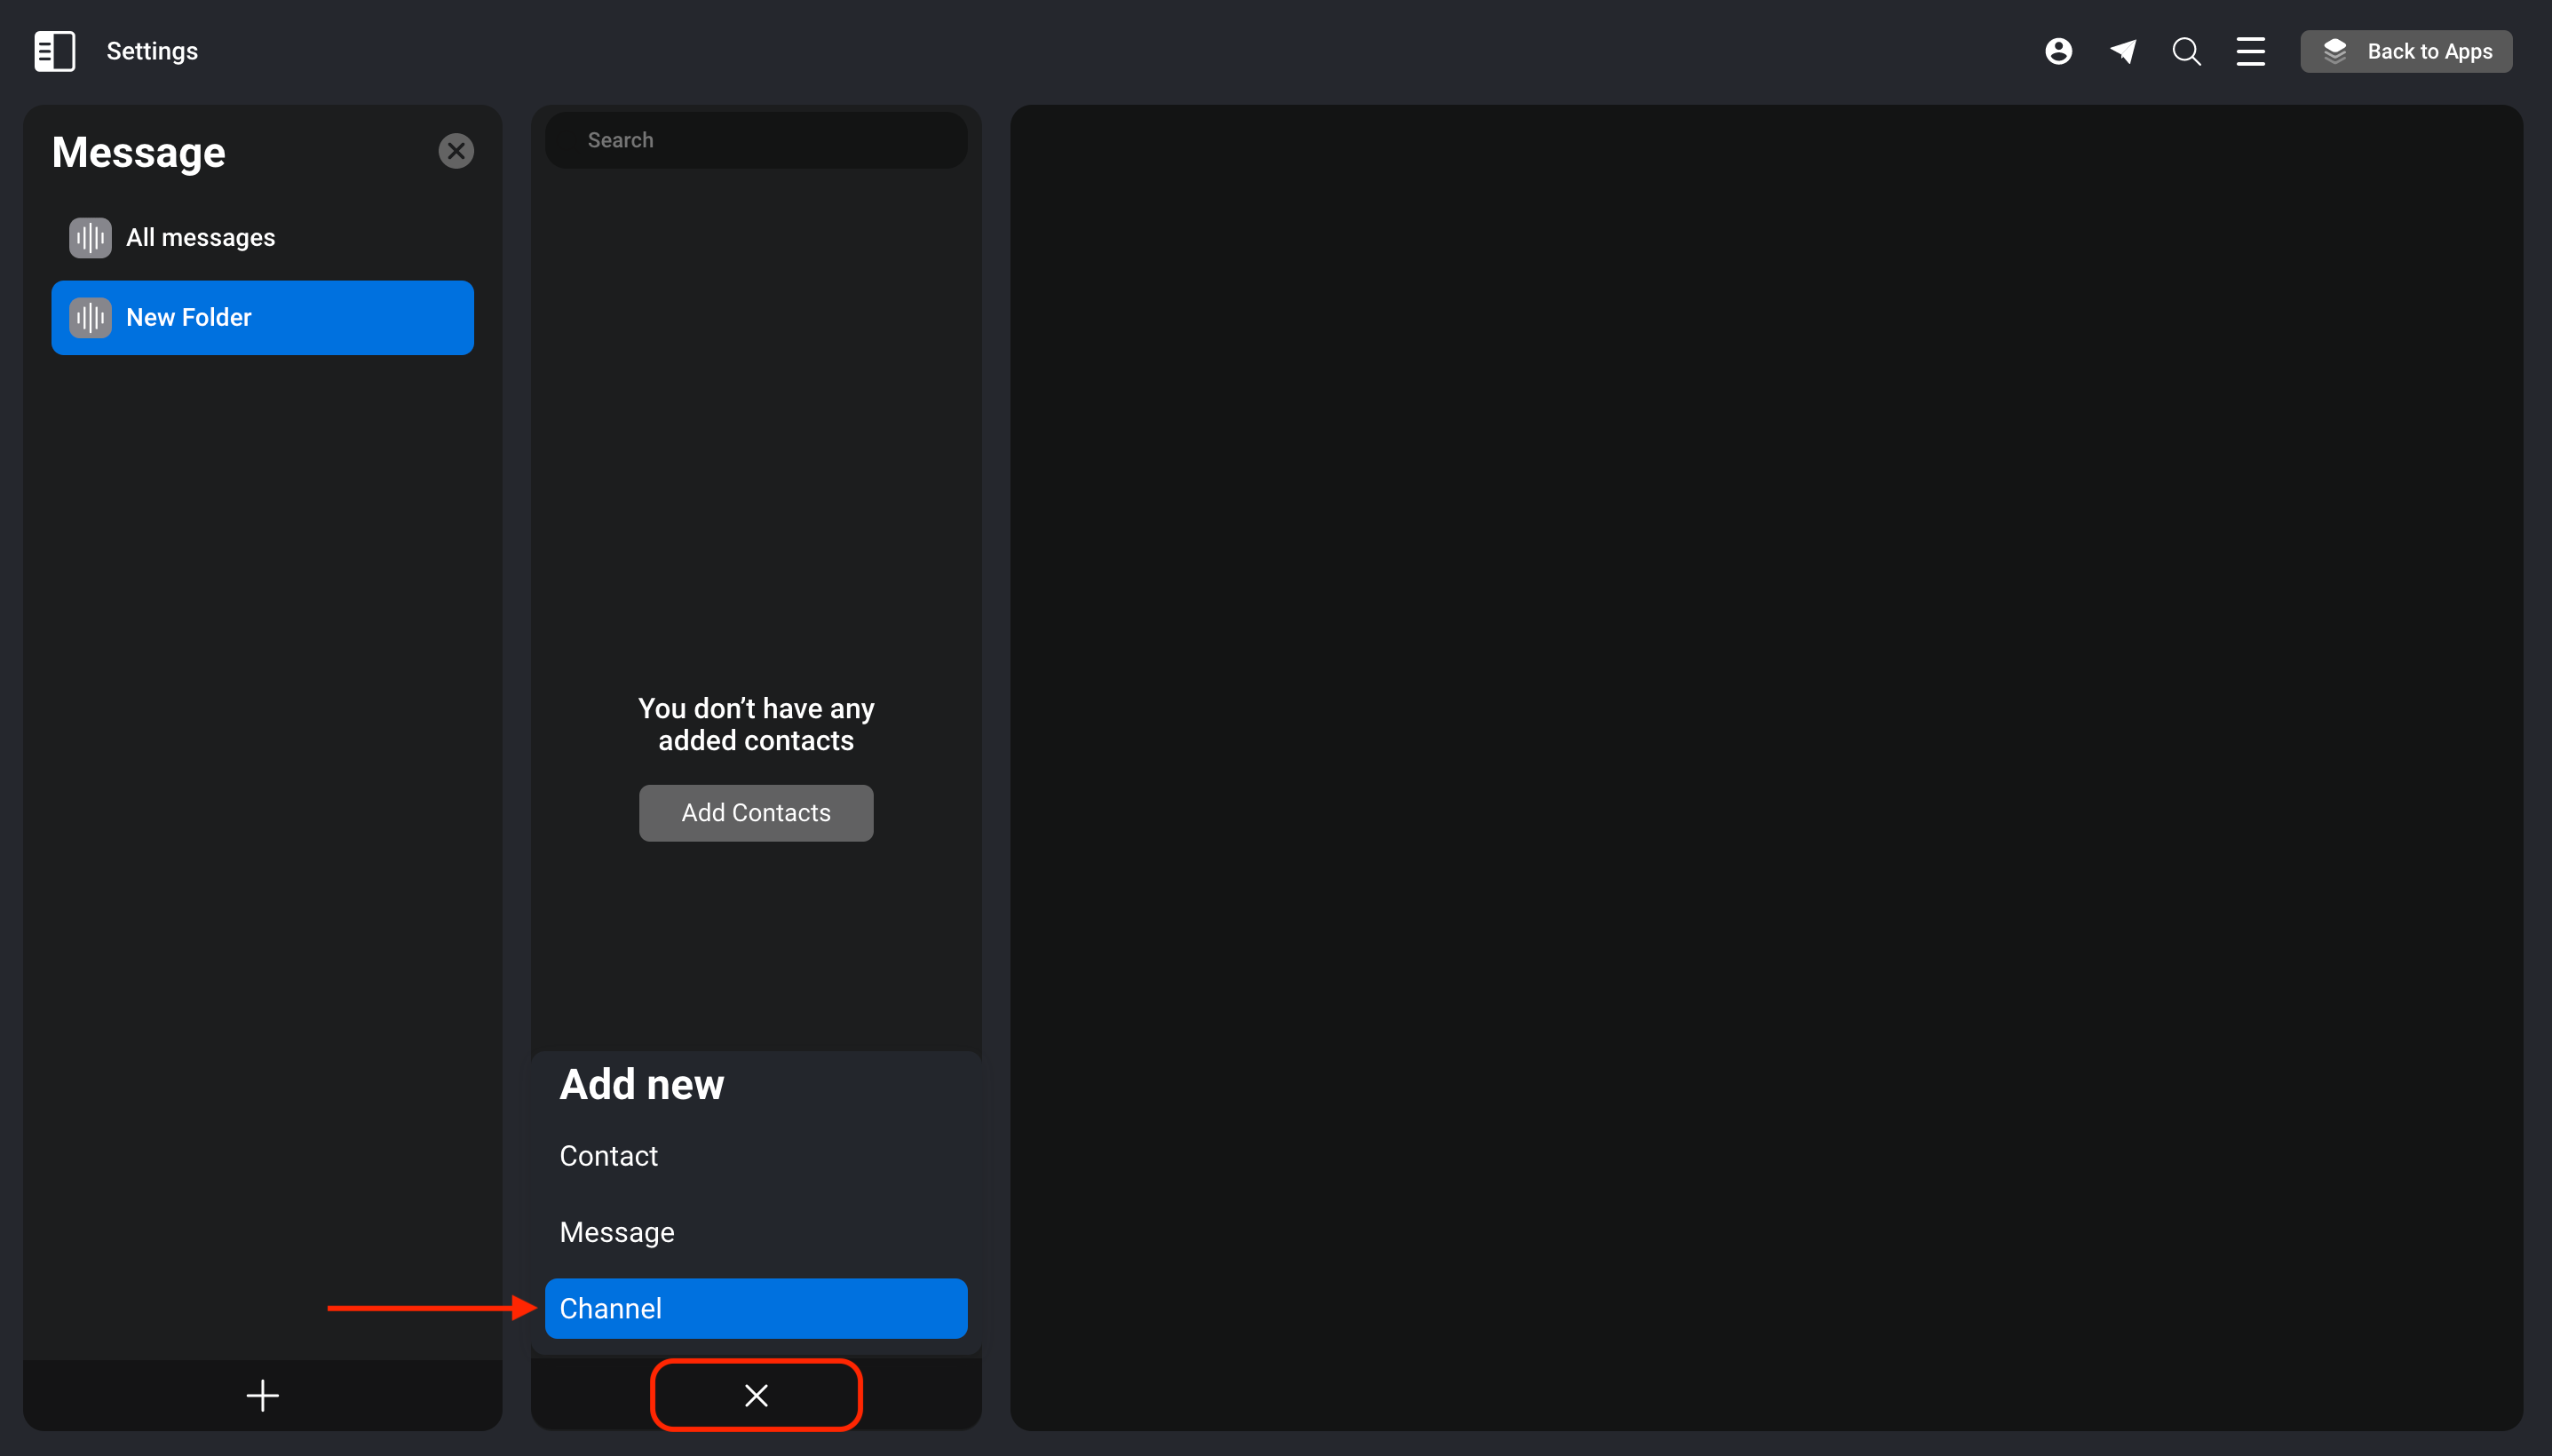2552x1456 pixels.
Task: Close the Message panel
Action: pos(456,151)
